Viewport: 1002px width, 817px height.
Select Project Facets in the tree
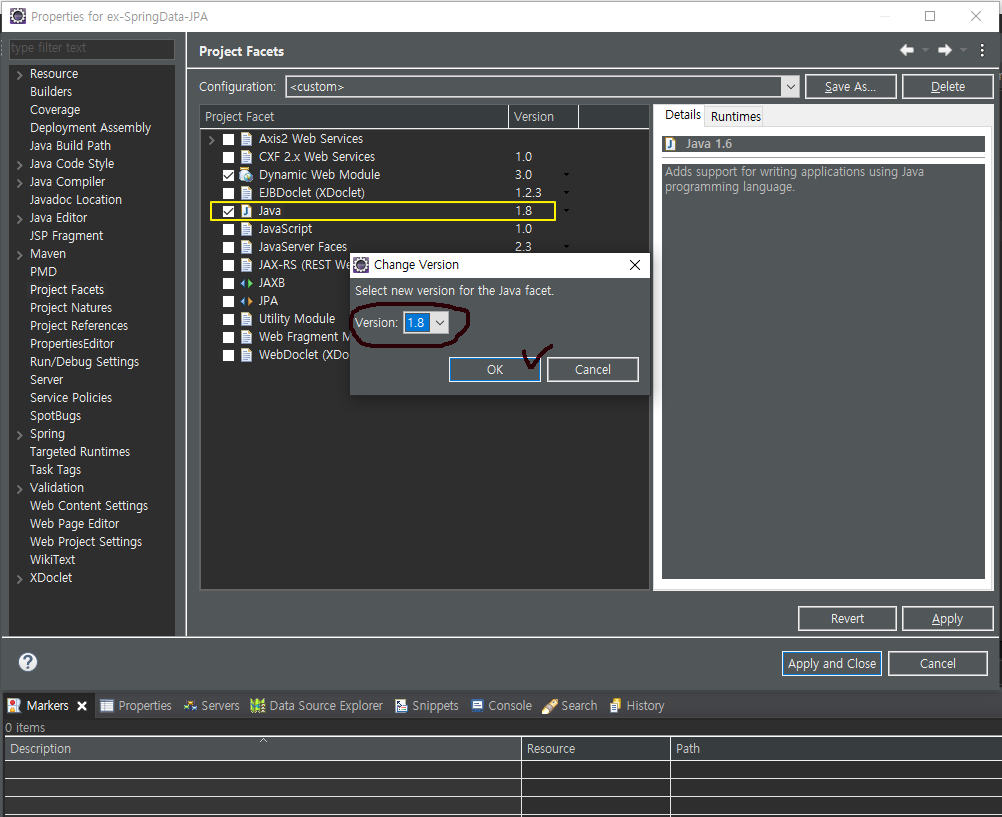tap(66, 290)
